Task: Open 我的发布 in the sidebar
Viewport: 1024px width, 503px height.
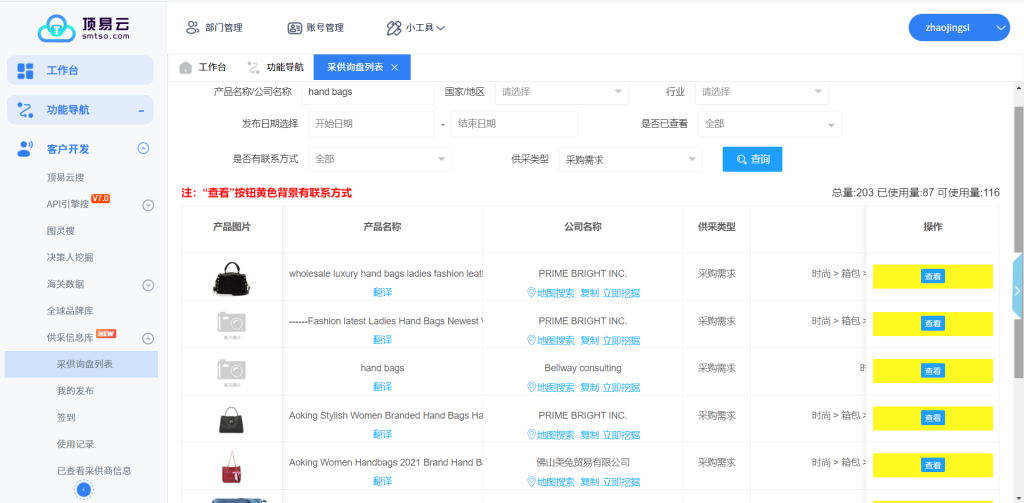Action: pos(77,391)
